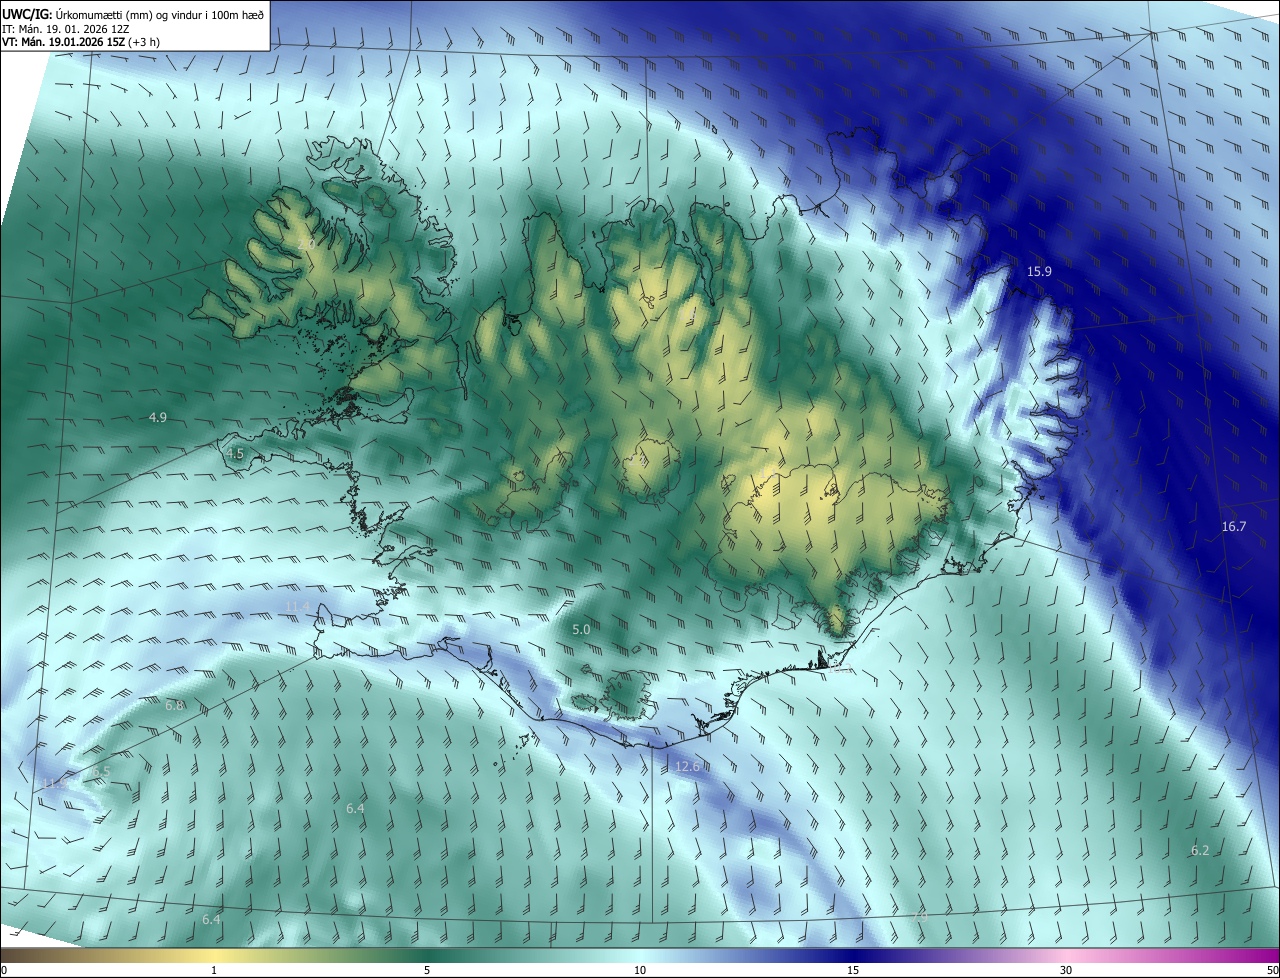Click the colorbar tick label 15
1280x978 pixels.
coord(853,970)
